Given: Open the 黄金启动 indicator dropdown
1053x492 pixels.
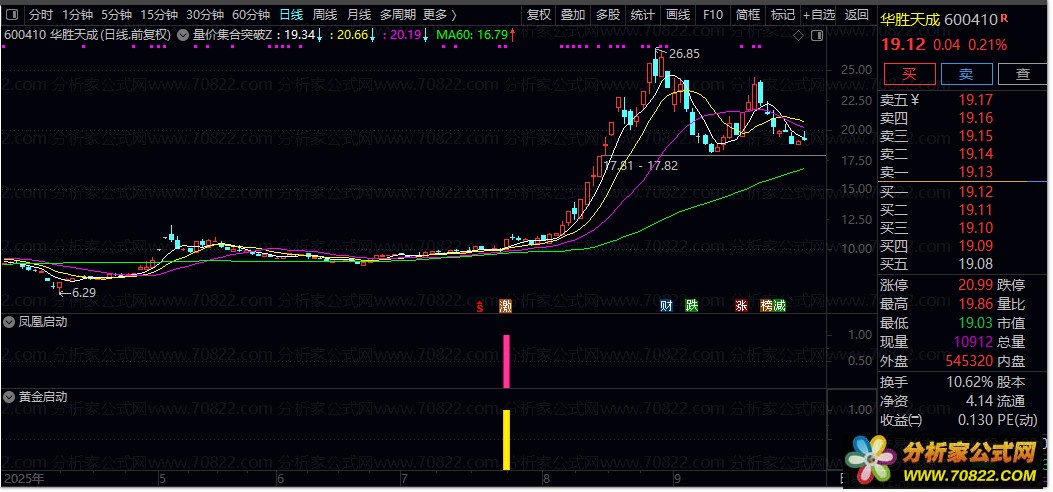Looking at the screenshot, I should tap(9, 397).
